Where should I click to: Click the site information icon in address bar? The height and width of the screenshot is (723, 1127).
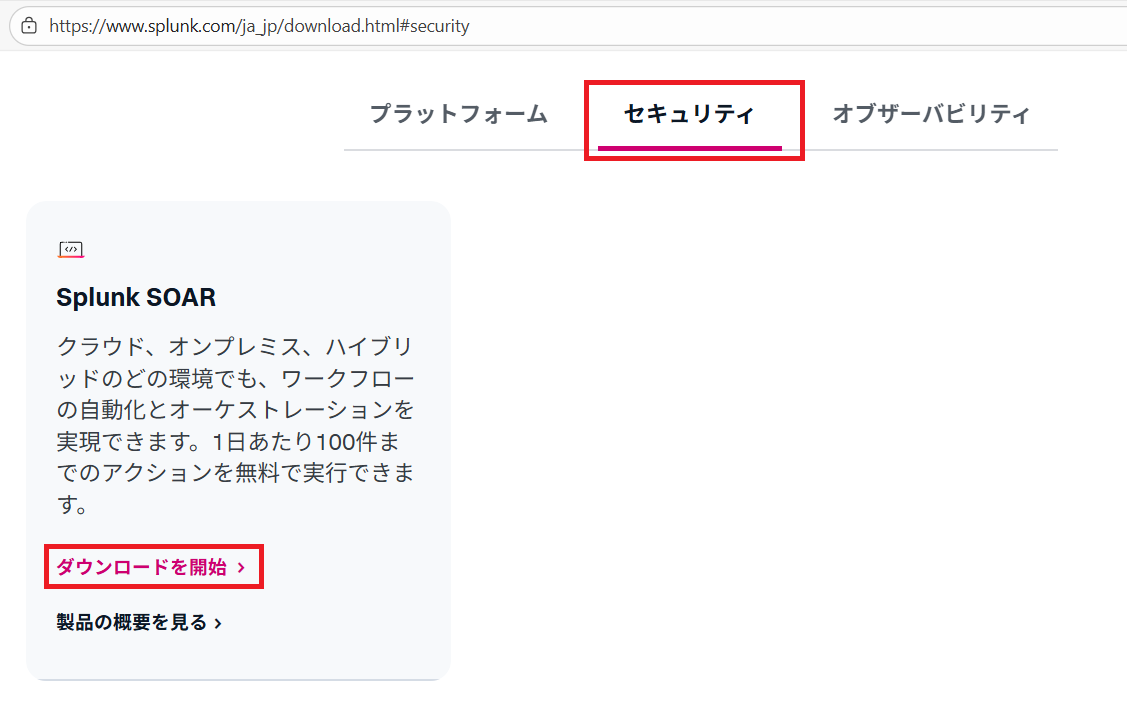pos(29,26)
